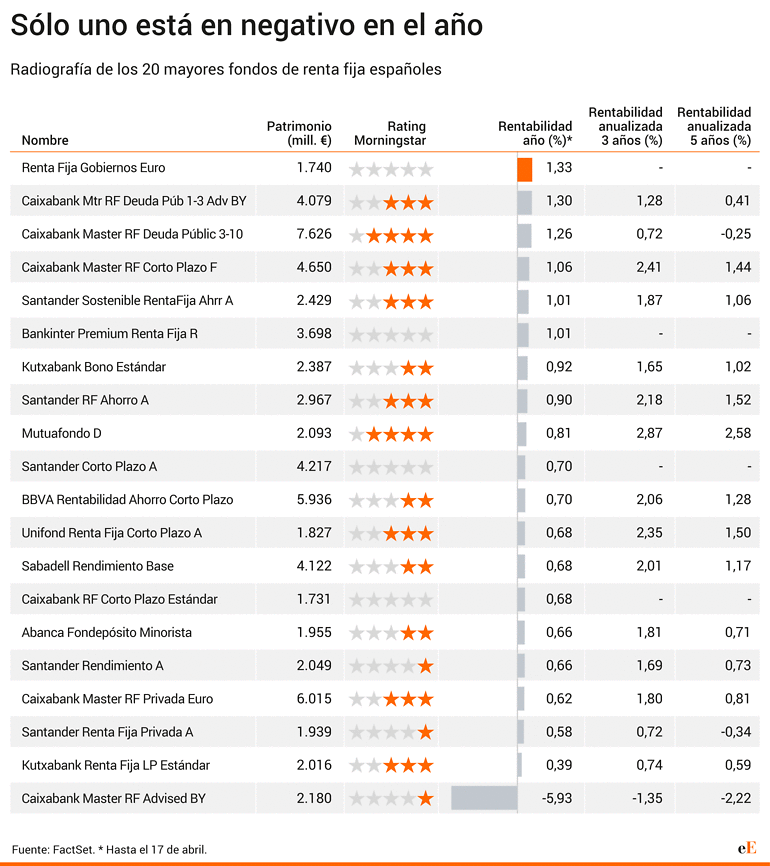This screenshot has width=770, height=866.
Task: Click the star rating for Santander Rendimiento A
Action: pyautogui.click(x=391, y=666)
